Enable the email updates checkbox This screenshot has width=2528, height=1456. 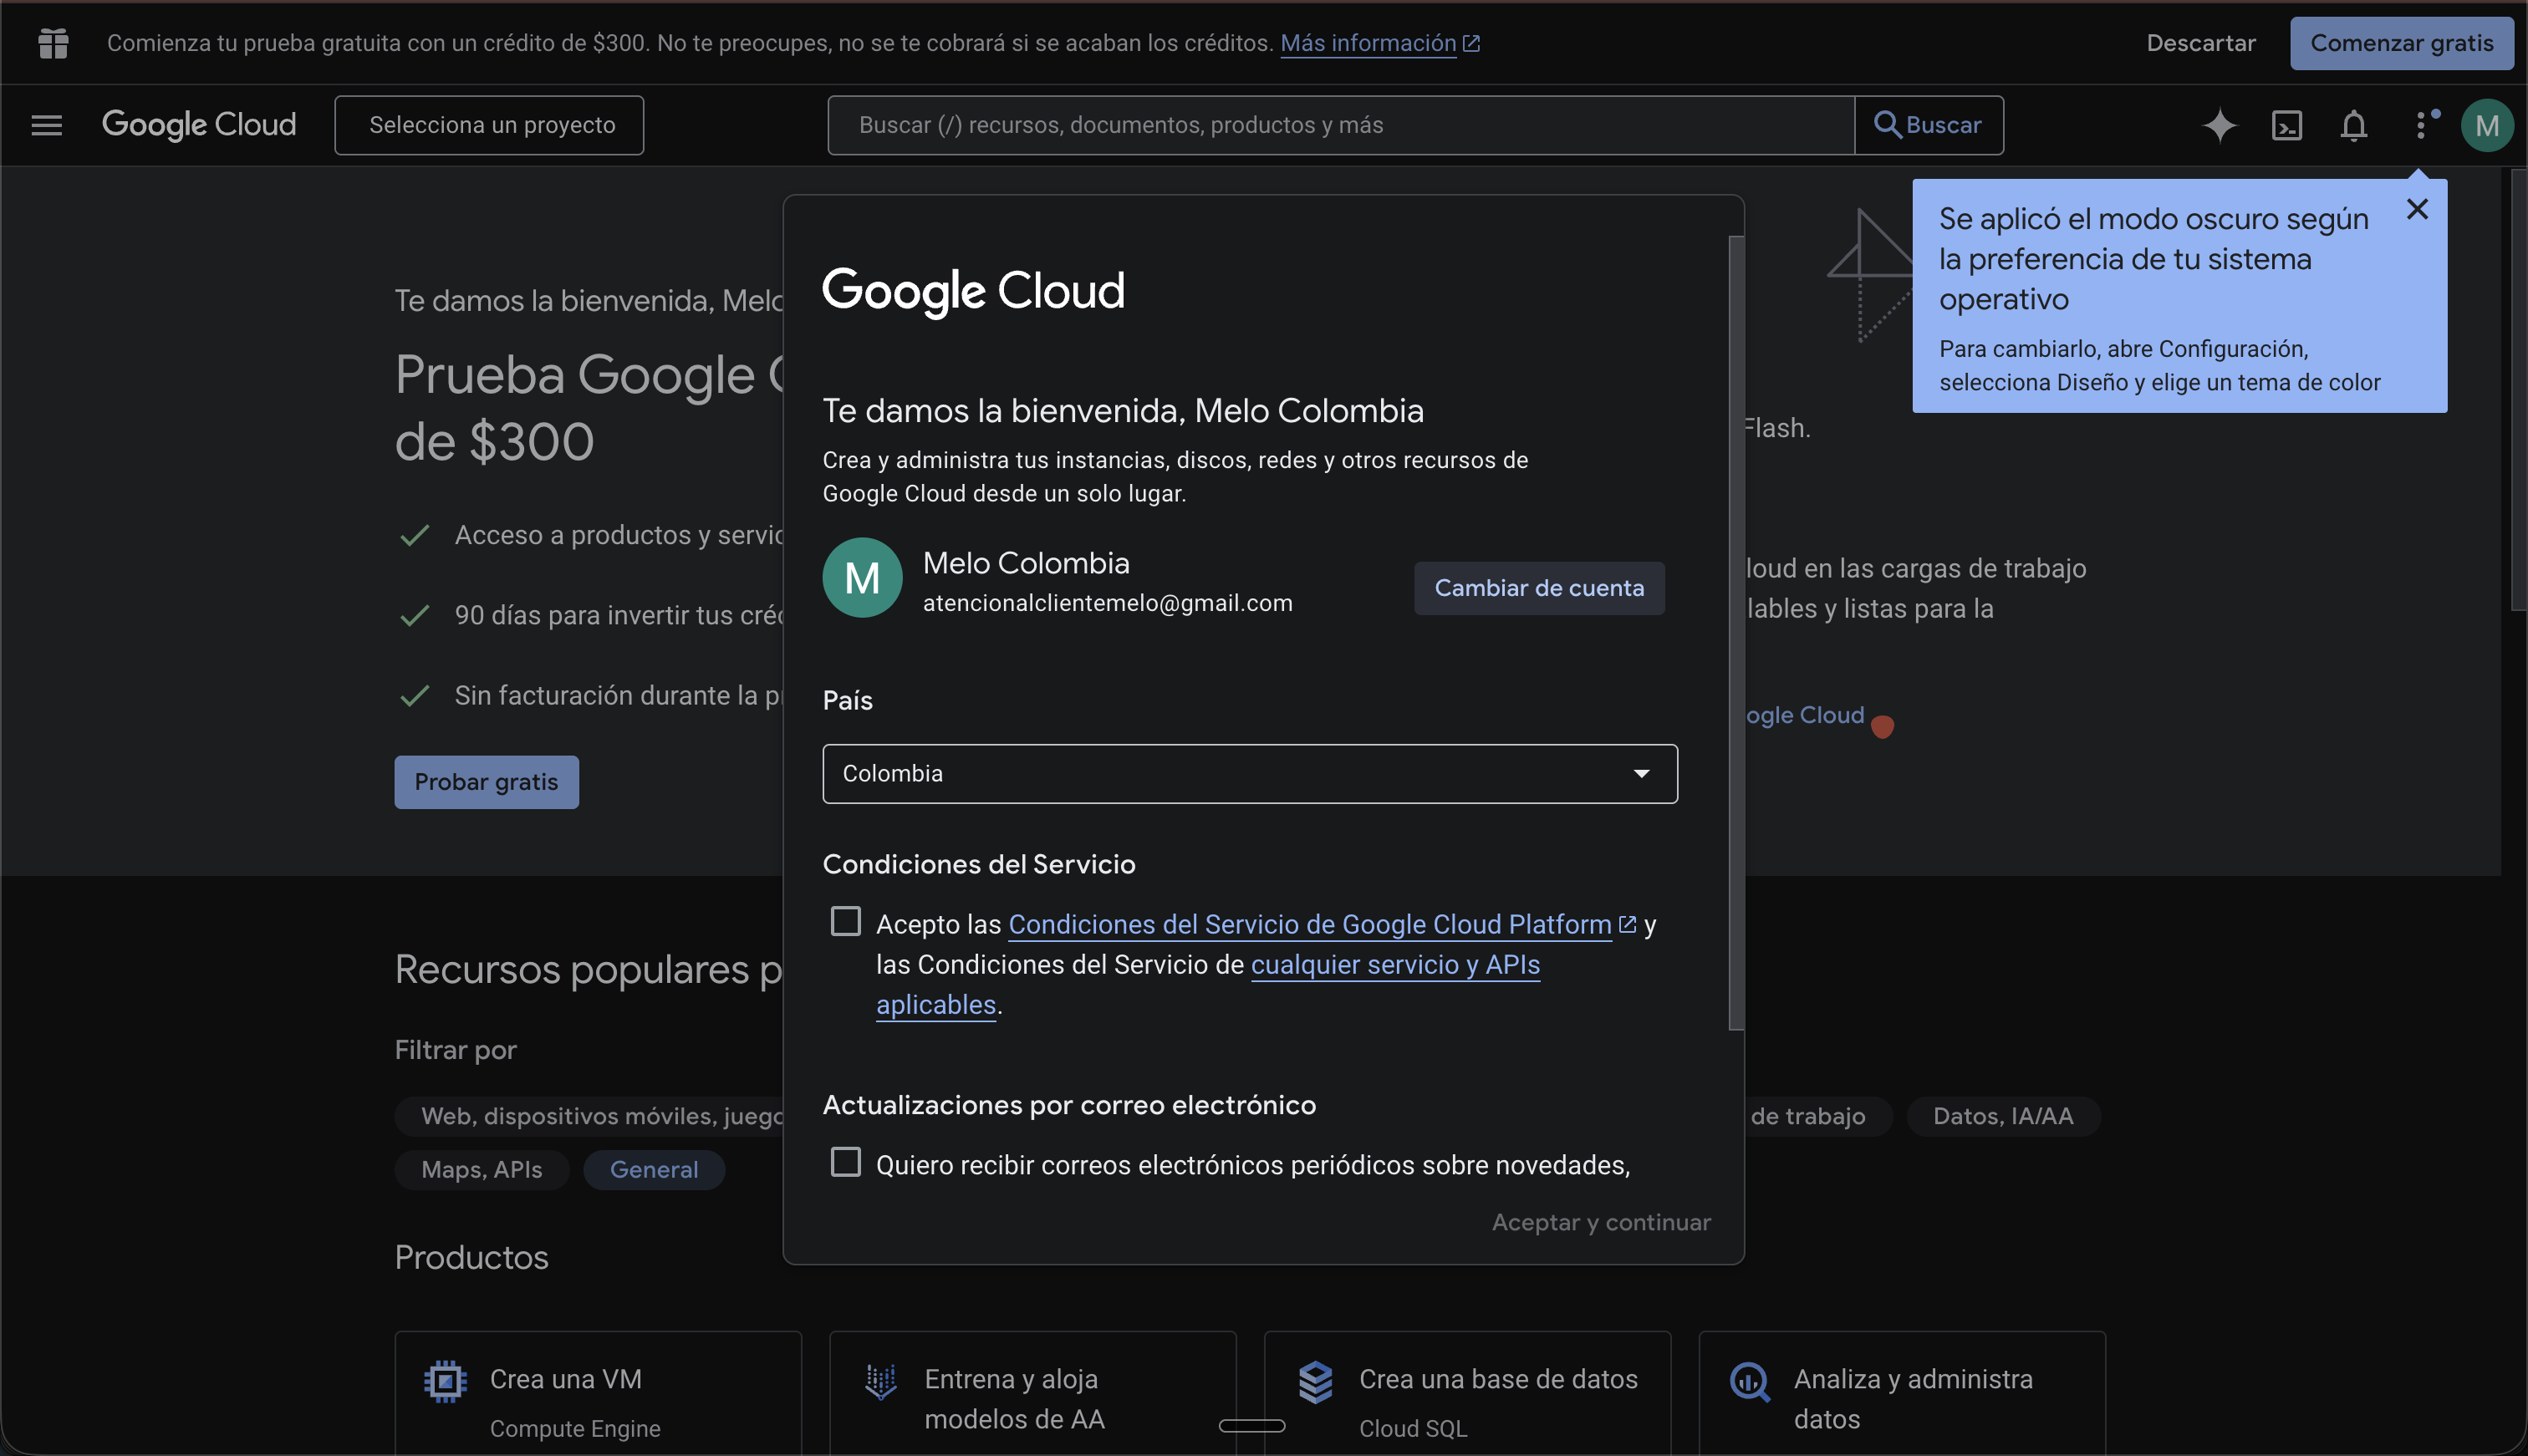(x=846, y=1161)
